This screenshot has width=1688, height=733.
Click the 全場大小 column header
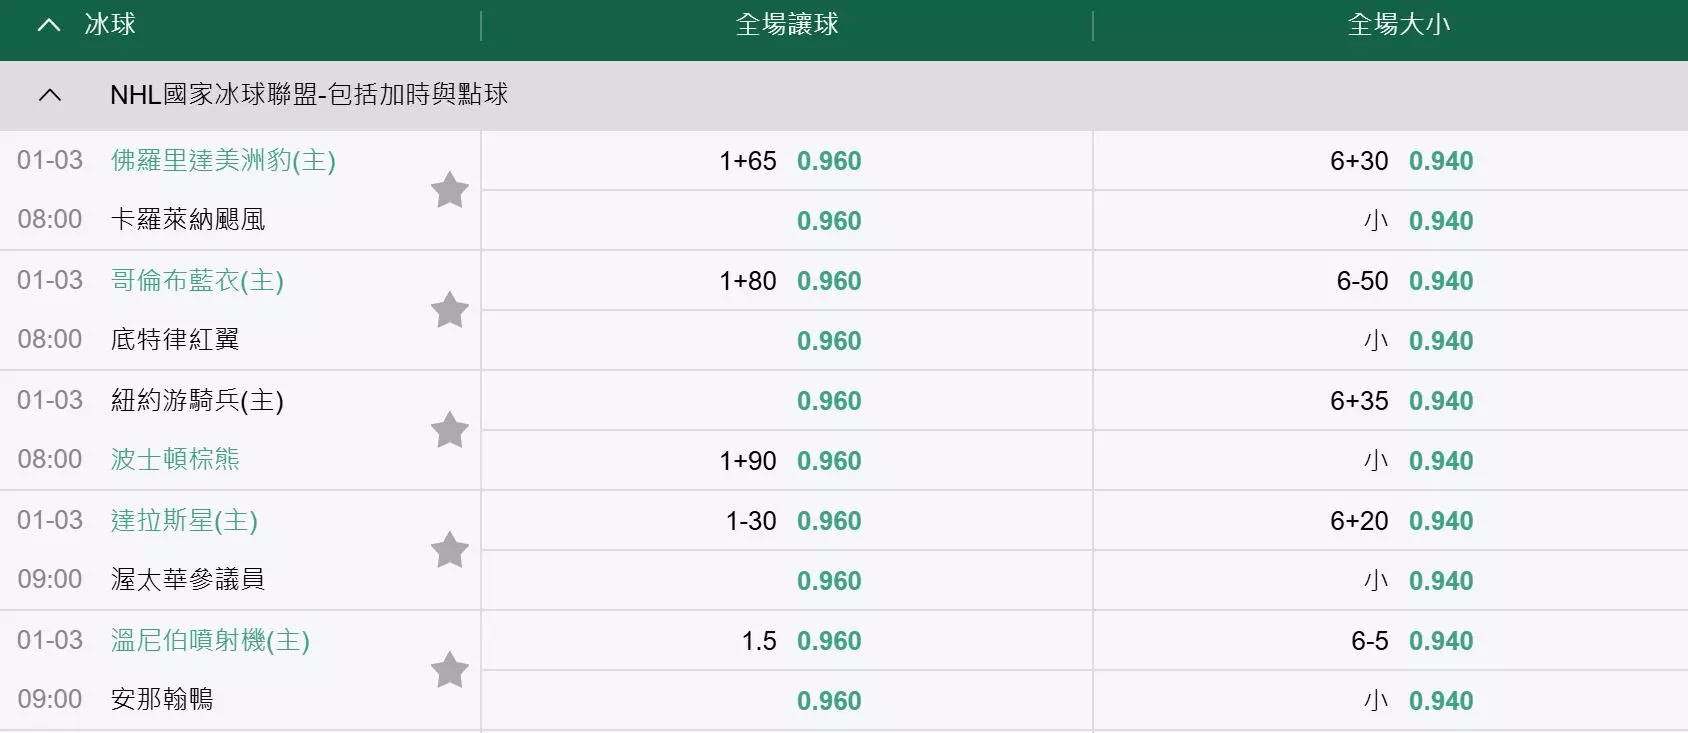pyautogui.click(x=1399, y=25)
